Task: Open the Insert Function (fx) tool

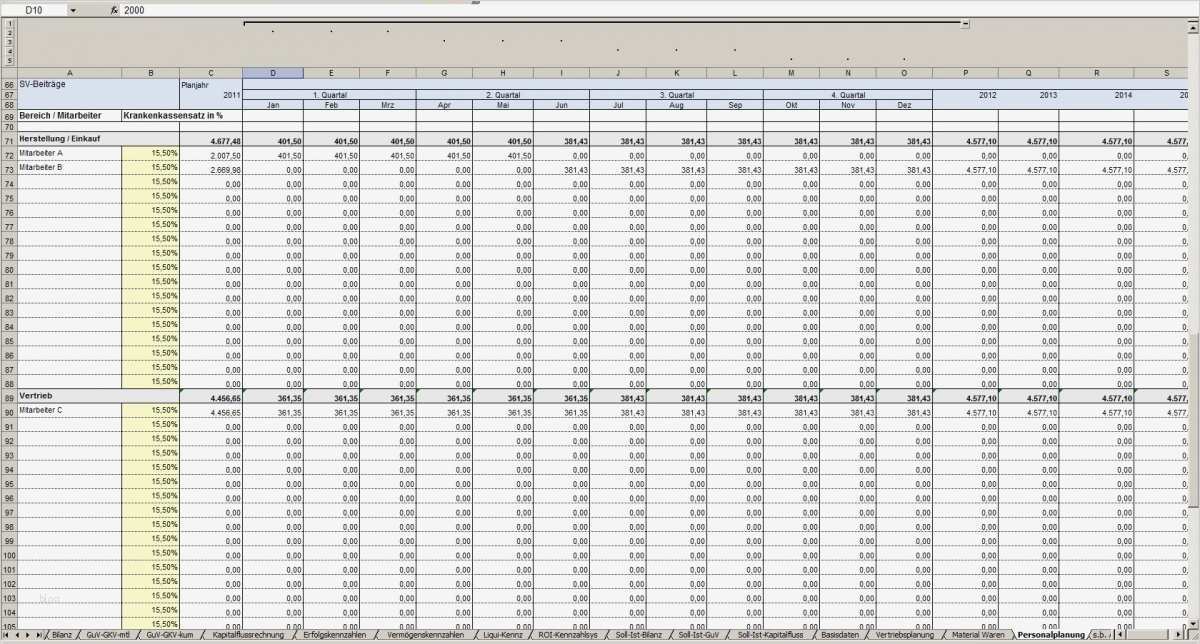Action: click(x=115, y=10)
